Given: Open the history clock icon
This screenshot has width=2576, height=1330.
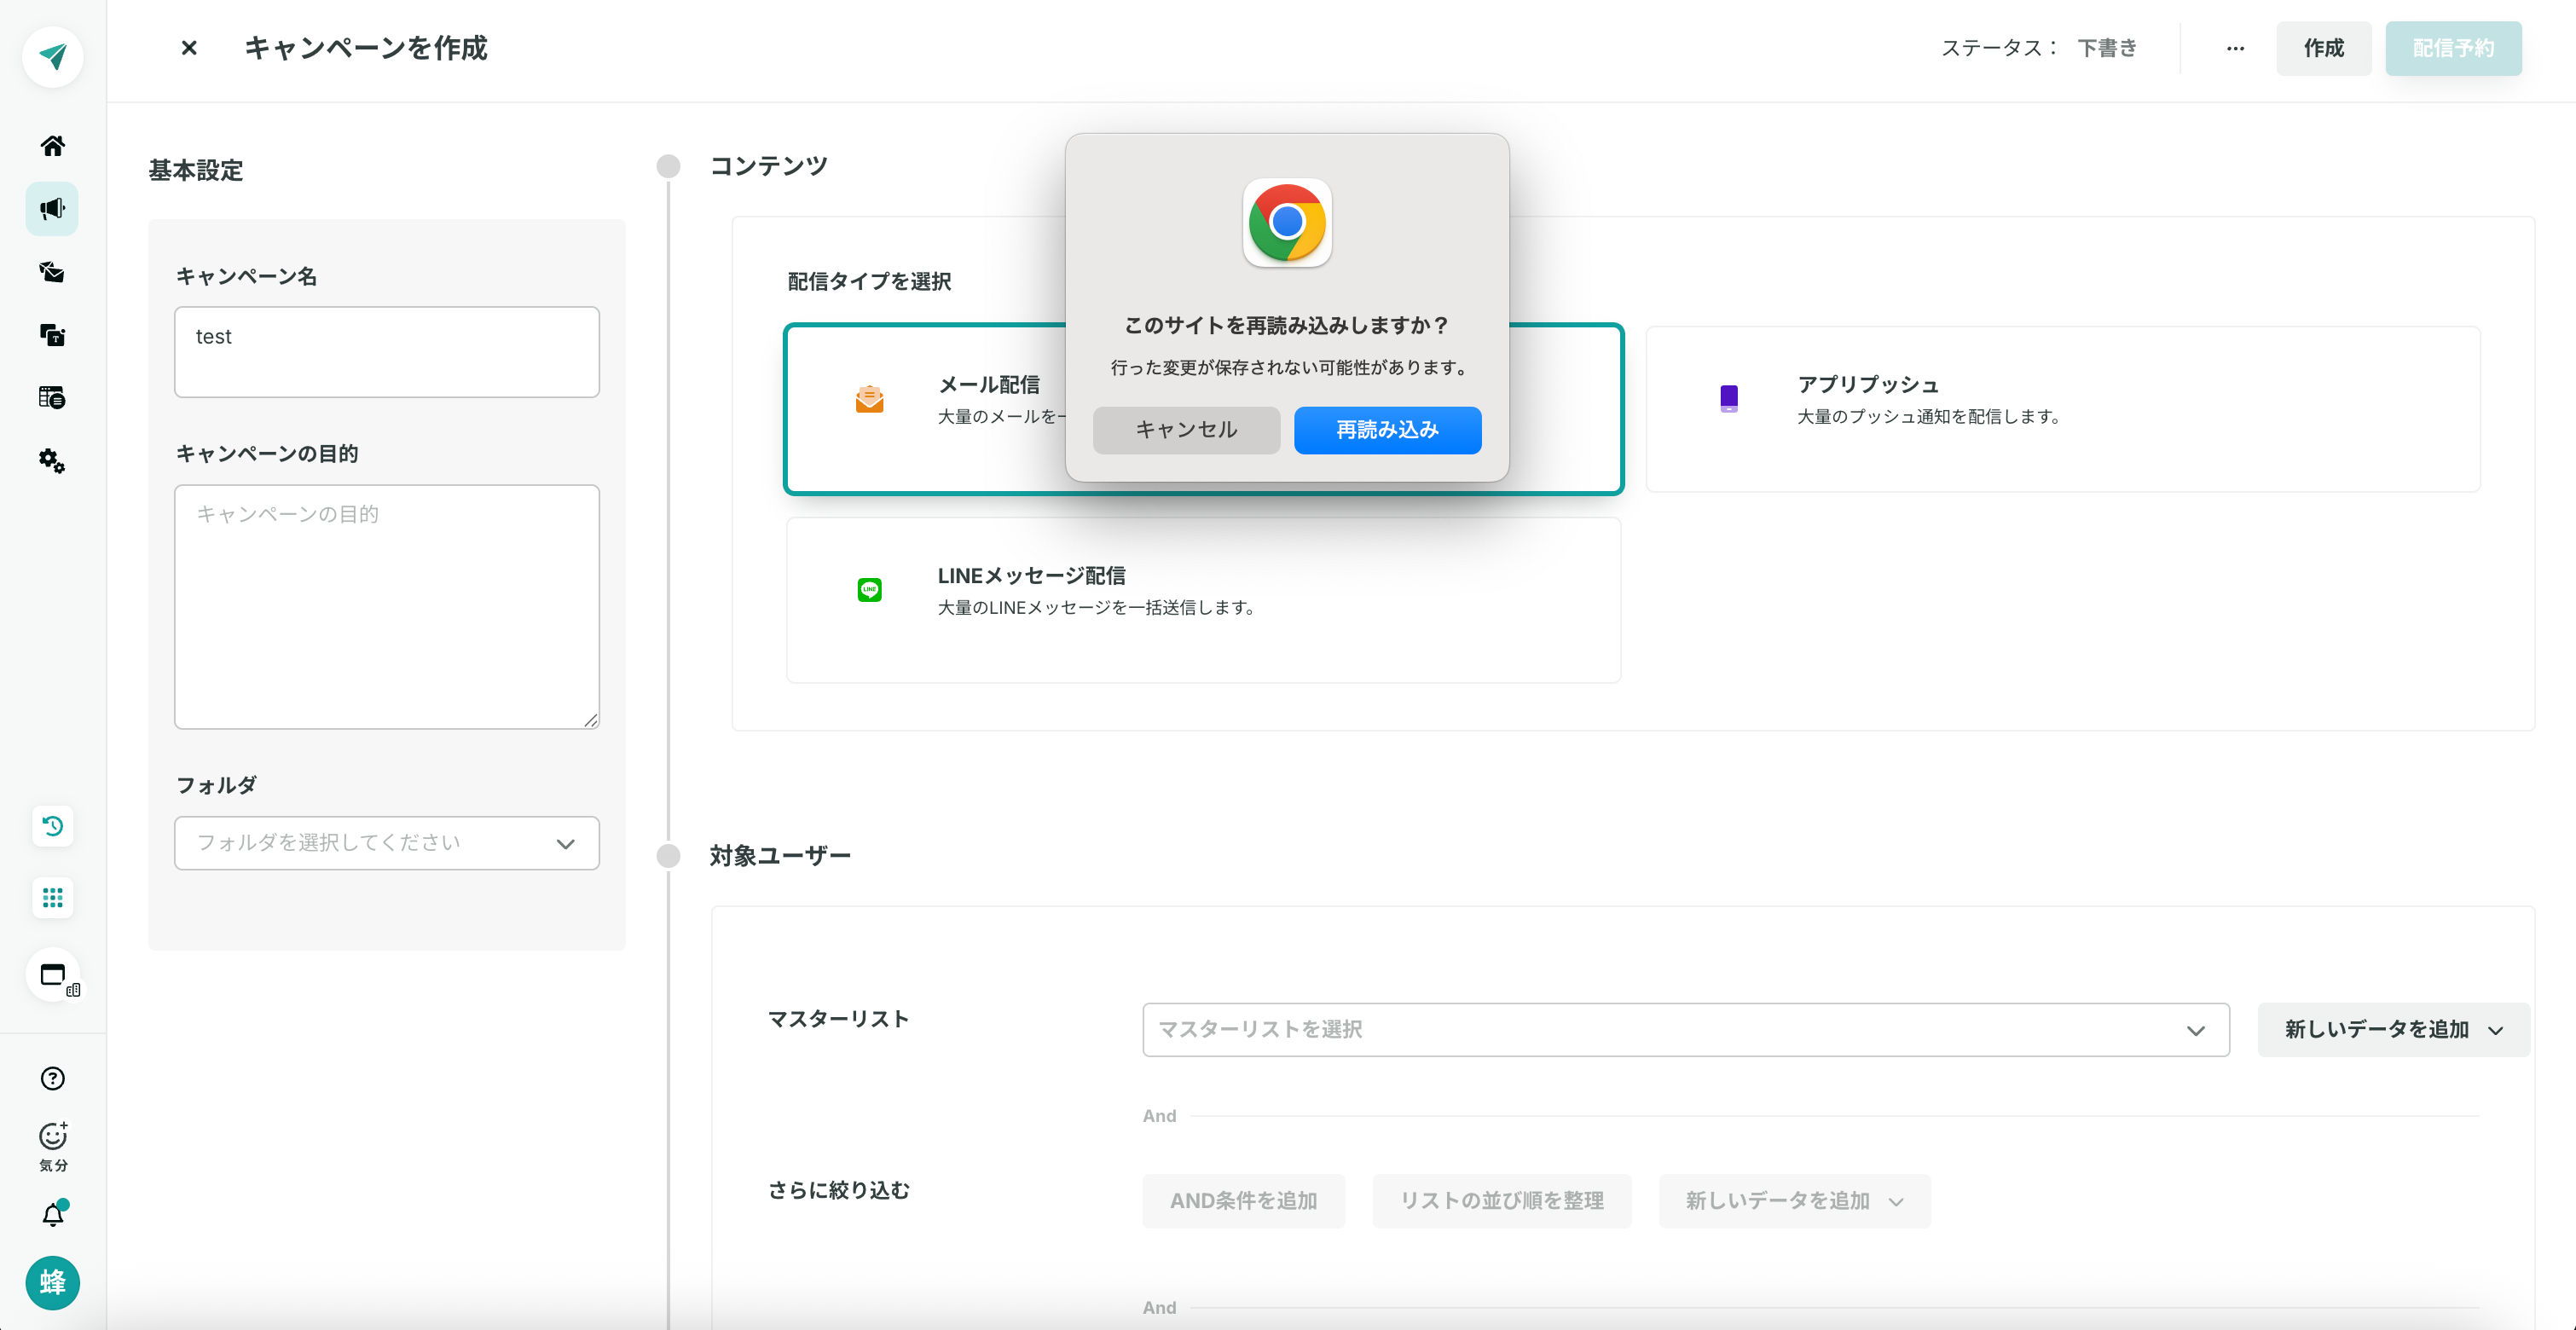Looking at the screenshot, I should click(53, 826).
